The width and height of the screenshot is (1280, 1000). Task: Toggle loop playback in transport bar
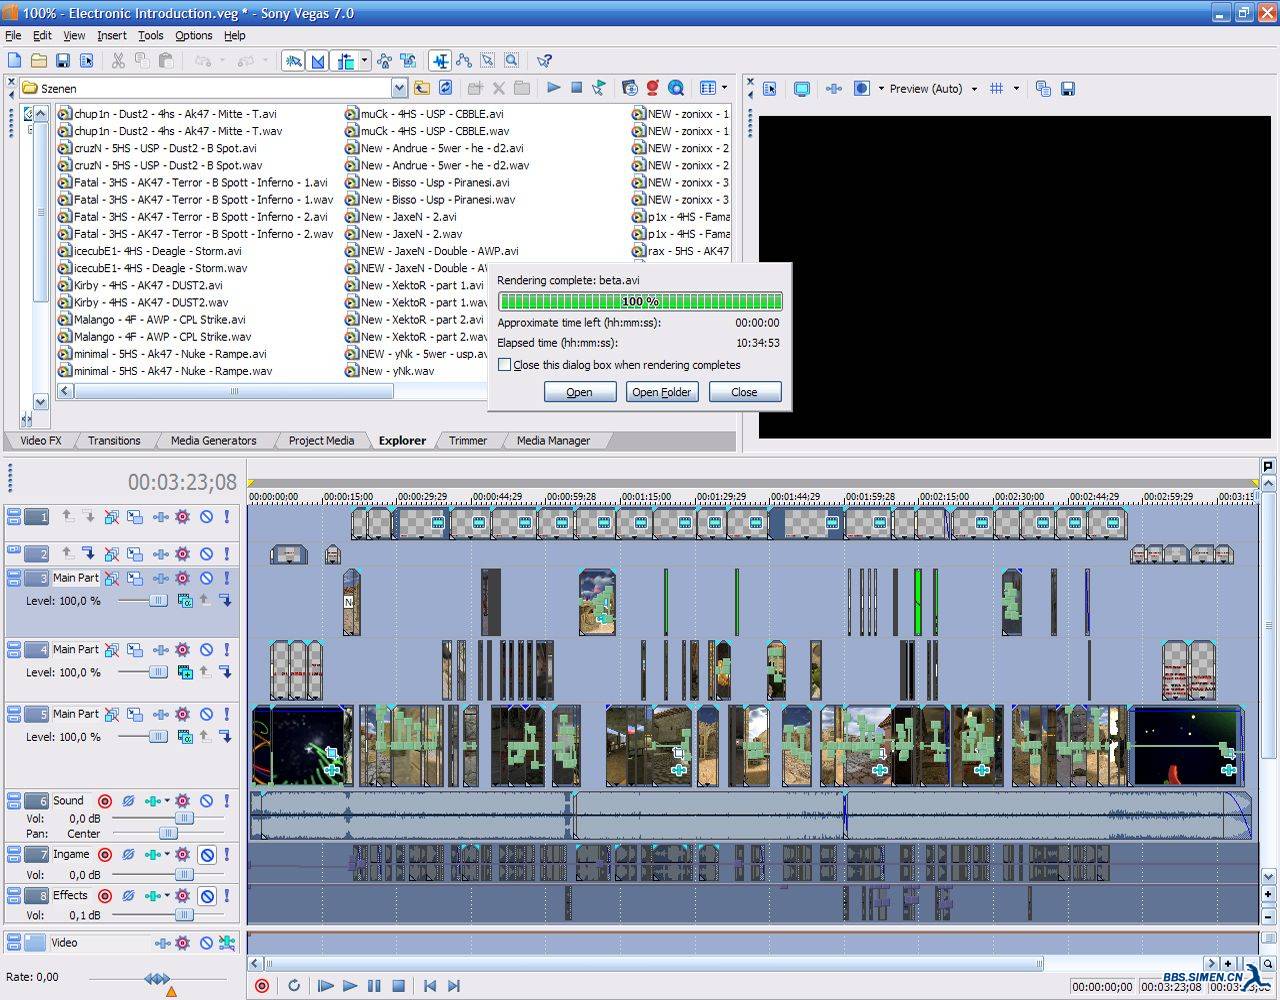click(294, 985)
